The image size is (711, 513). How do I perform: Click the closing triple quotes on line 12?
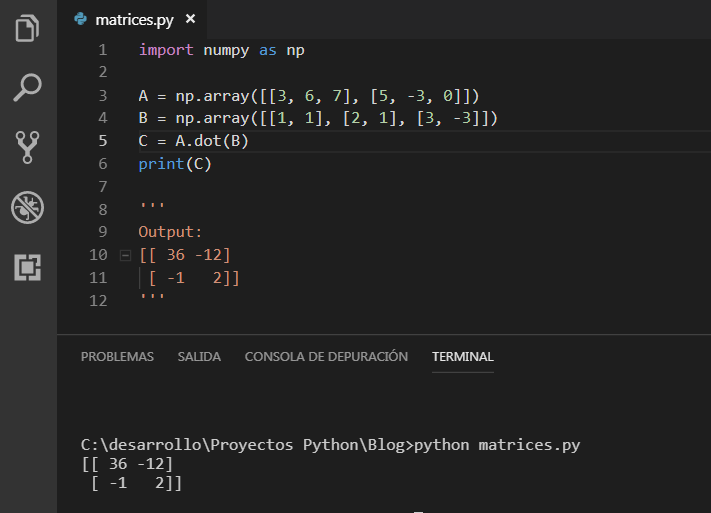[x=152, y=297]
